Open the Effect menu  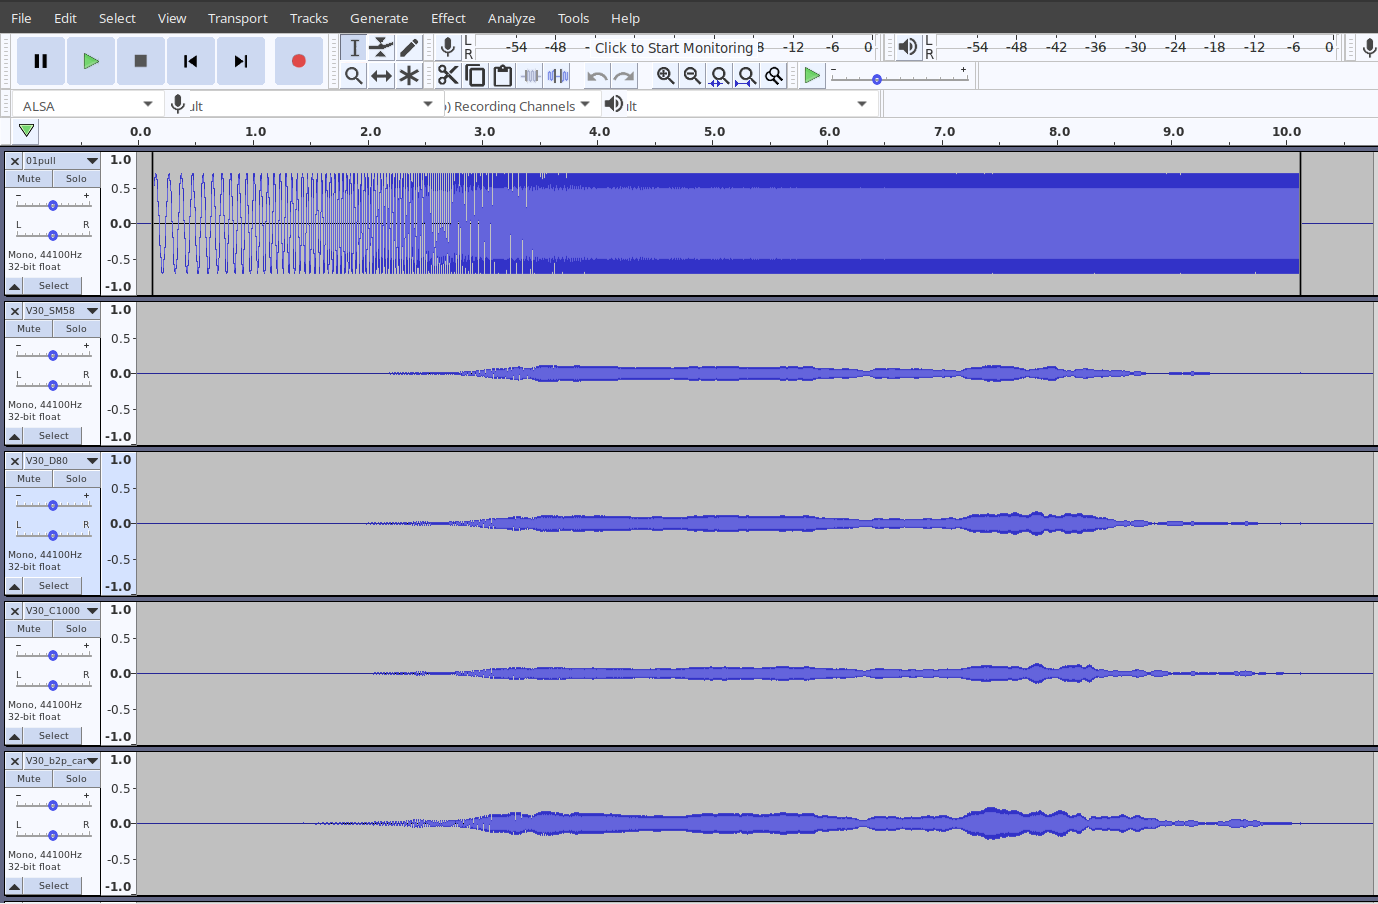click(448, 18)
